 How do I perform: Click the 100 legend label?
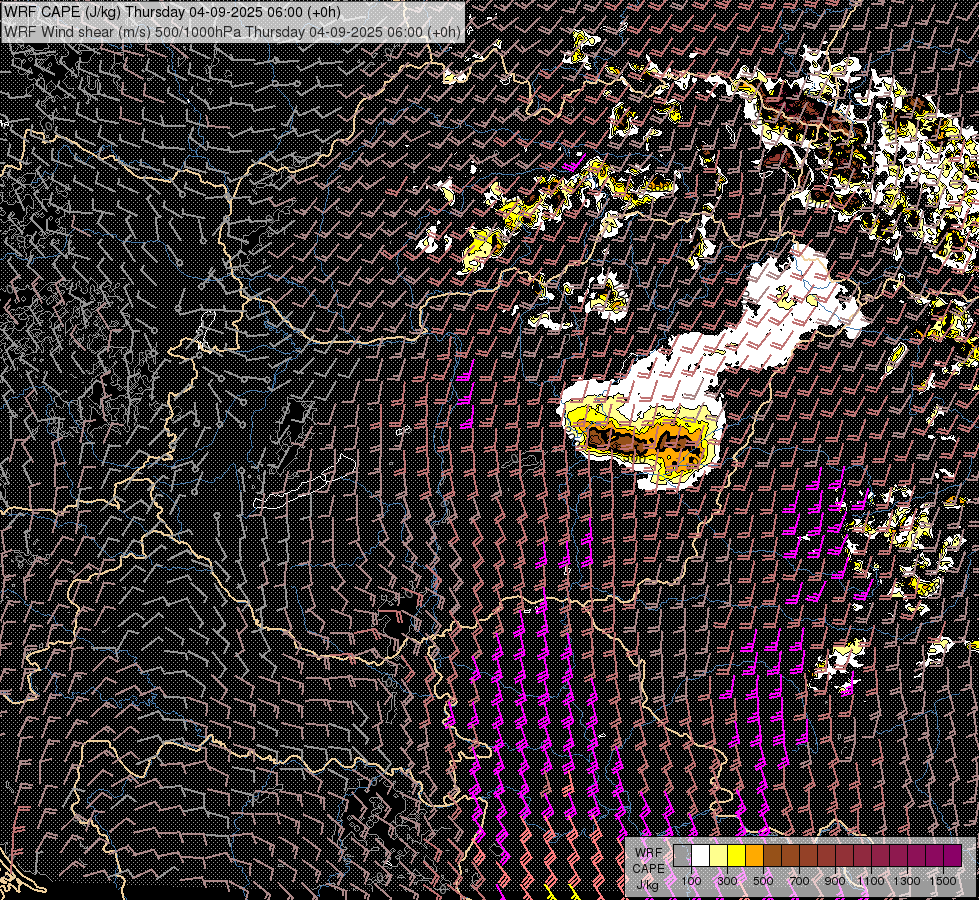(x=691, y=881)
